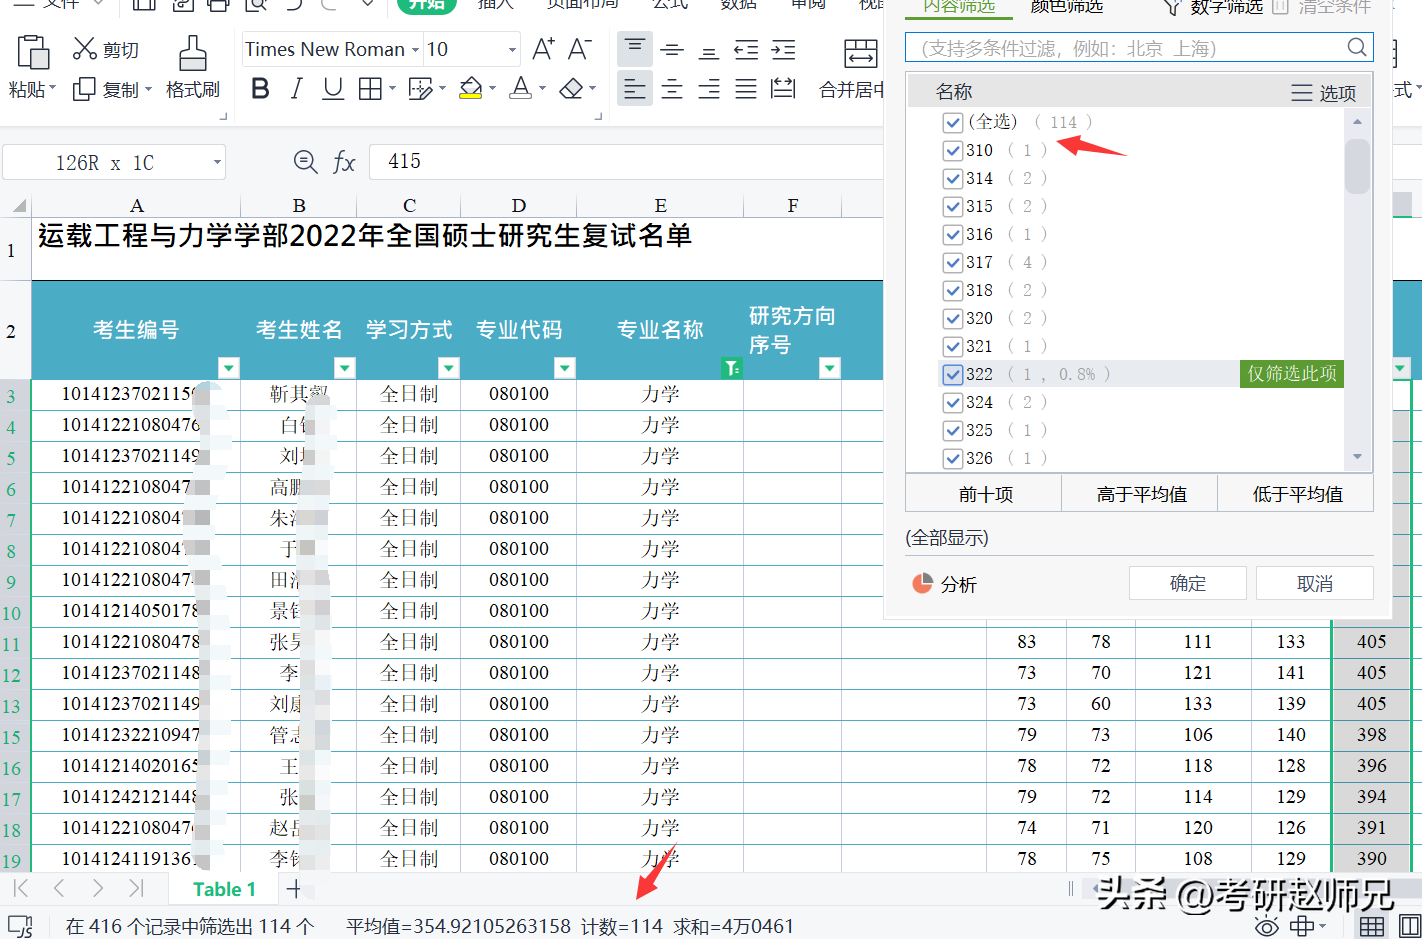This screenshot has height=939, width=1422.
Task: Click the fx insert function icon
Action: pos(344,162)
